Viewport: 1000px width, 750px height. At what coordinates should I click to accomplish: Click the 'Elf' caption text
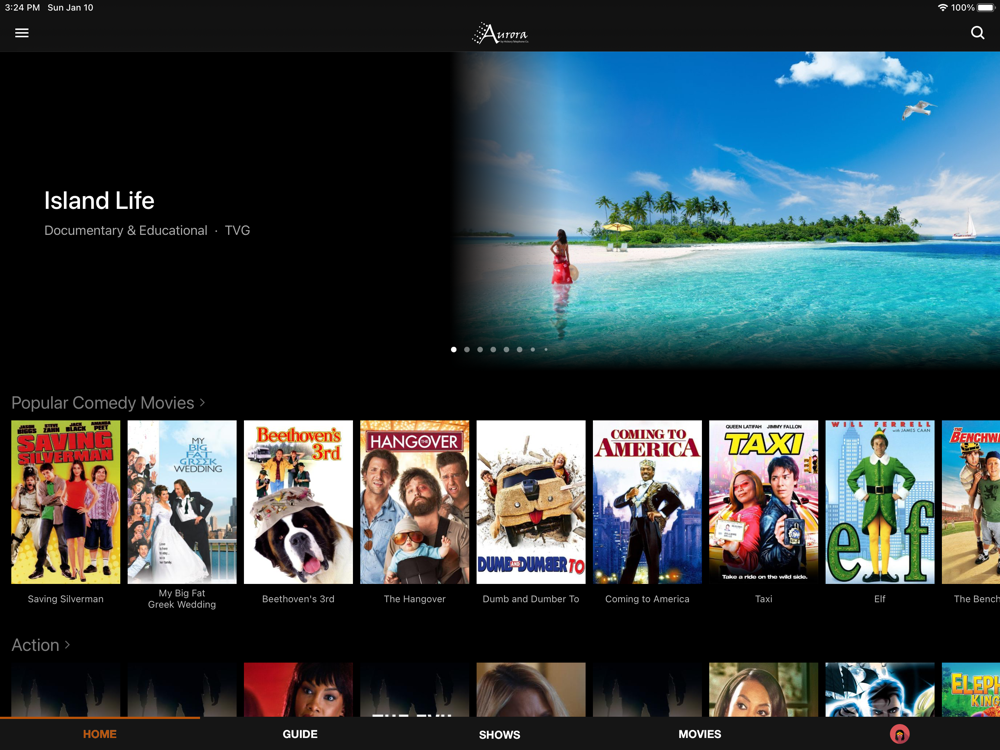[x=880, y=599]
